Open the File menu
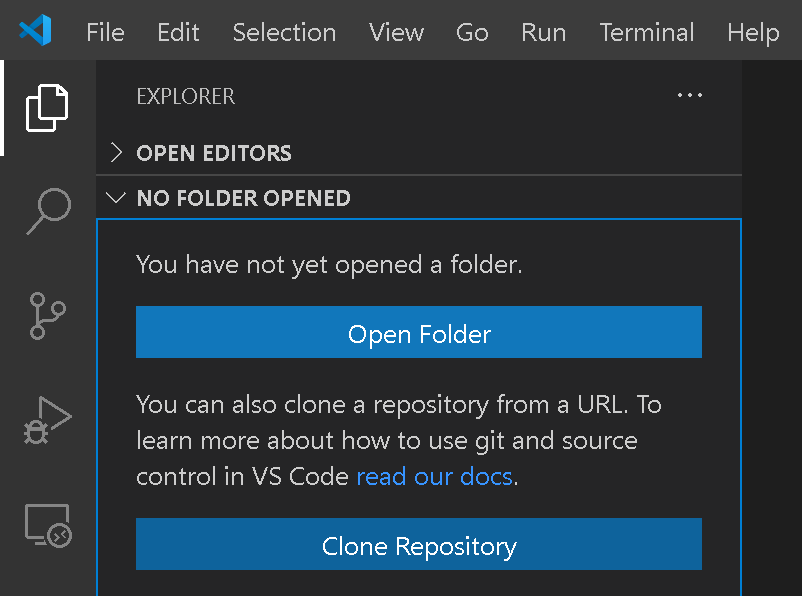802x596 pixels. (x=105, y=32)
